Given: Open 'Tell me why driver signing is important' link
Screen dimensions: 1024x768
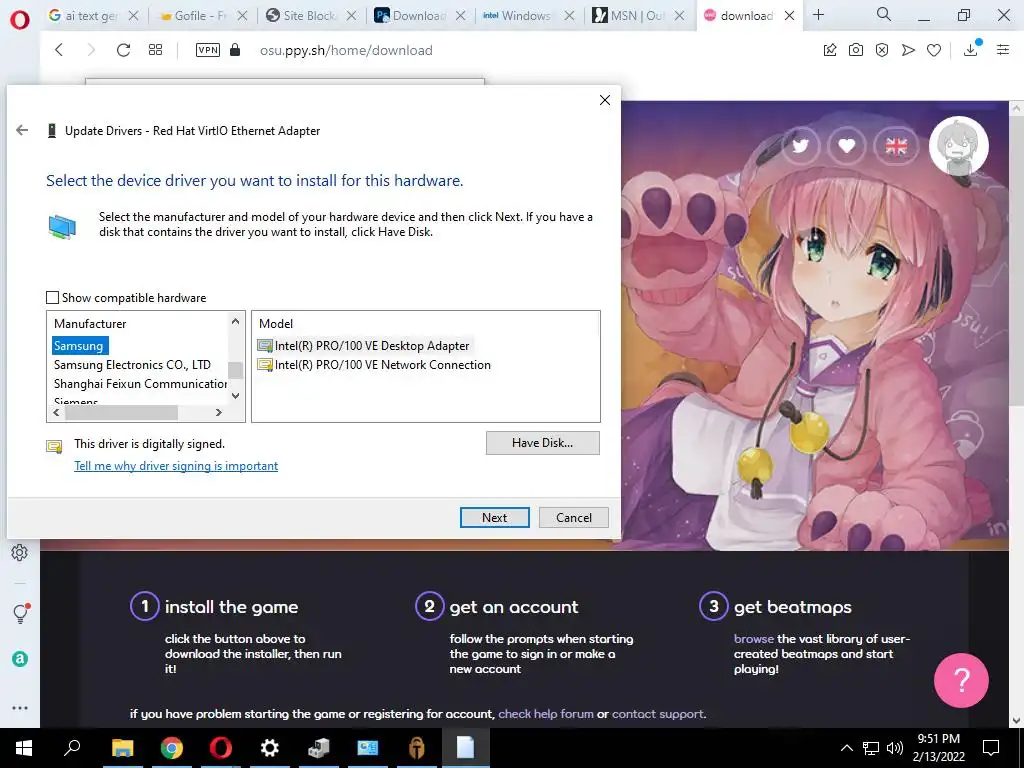Looking at the screenshot, I should pyautogui.click(x=176, y=466).
